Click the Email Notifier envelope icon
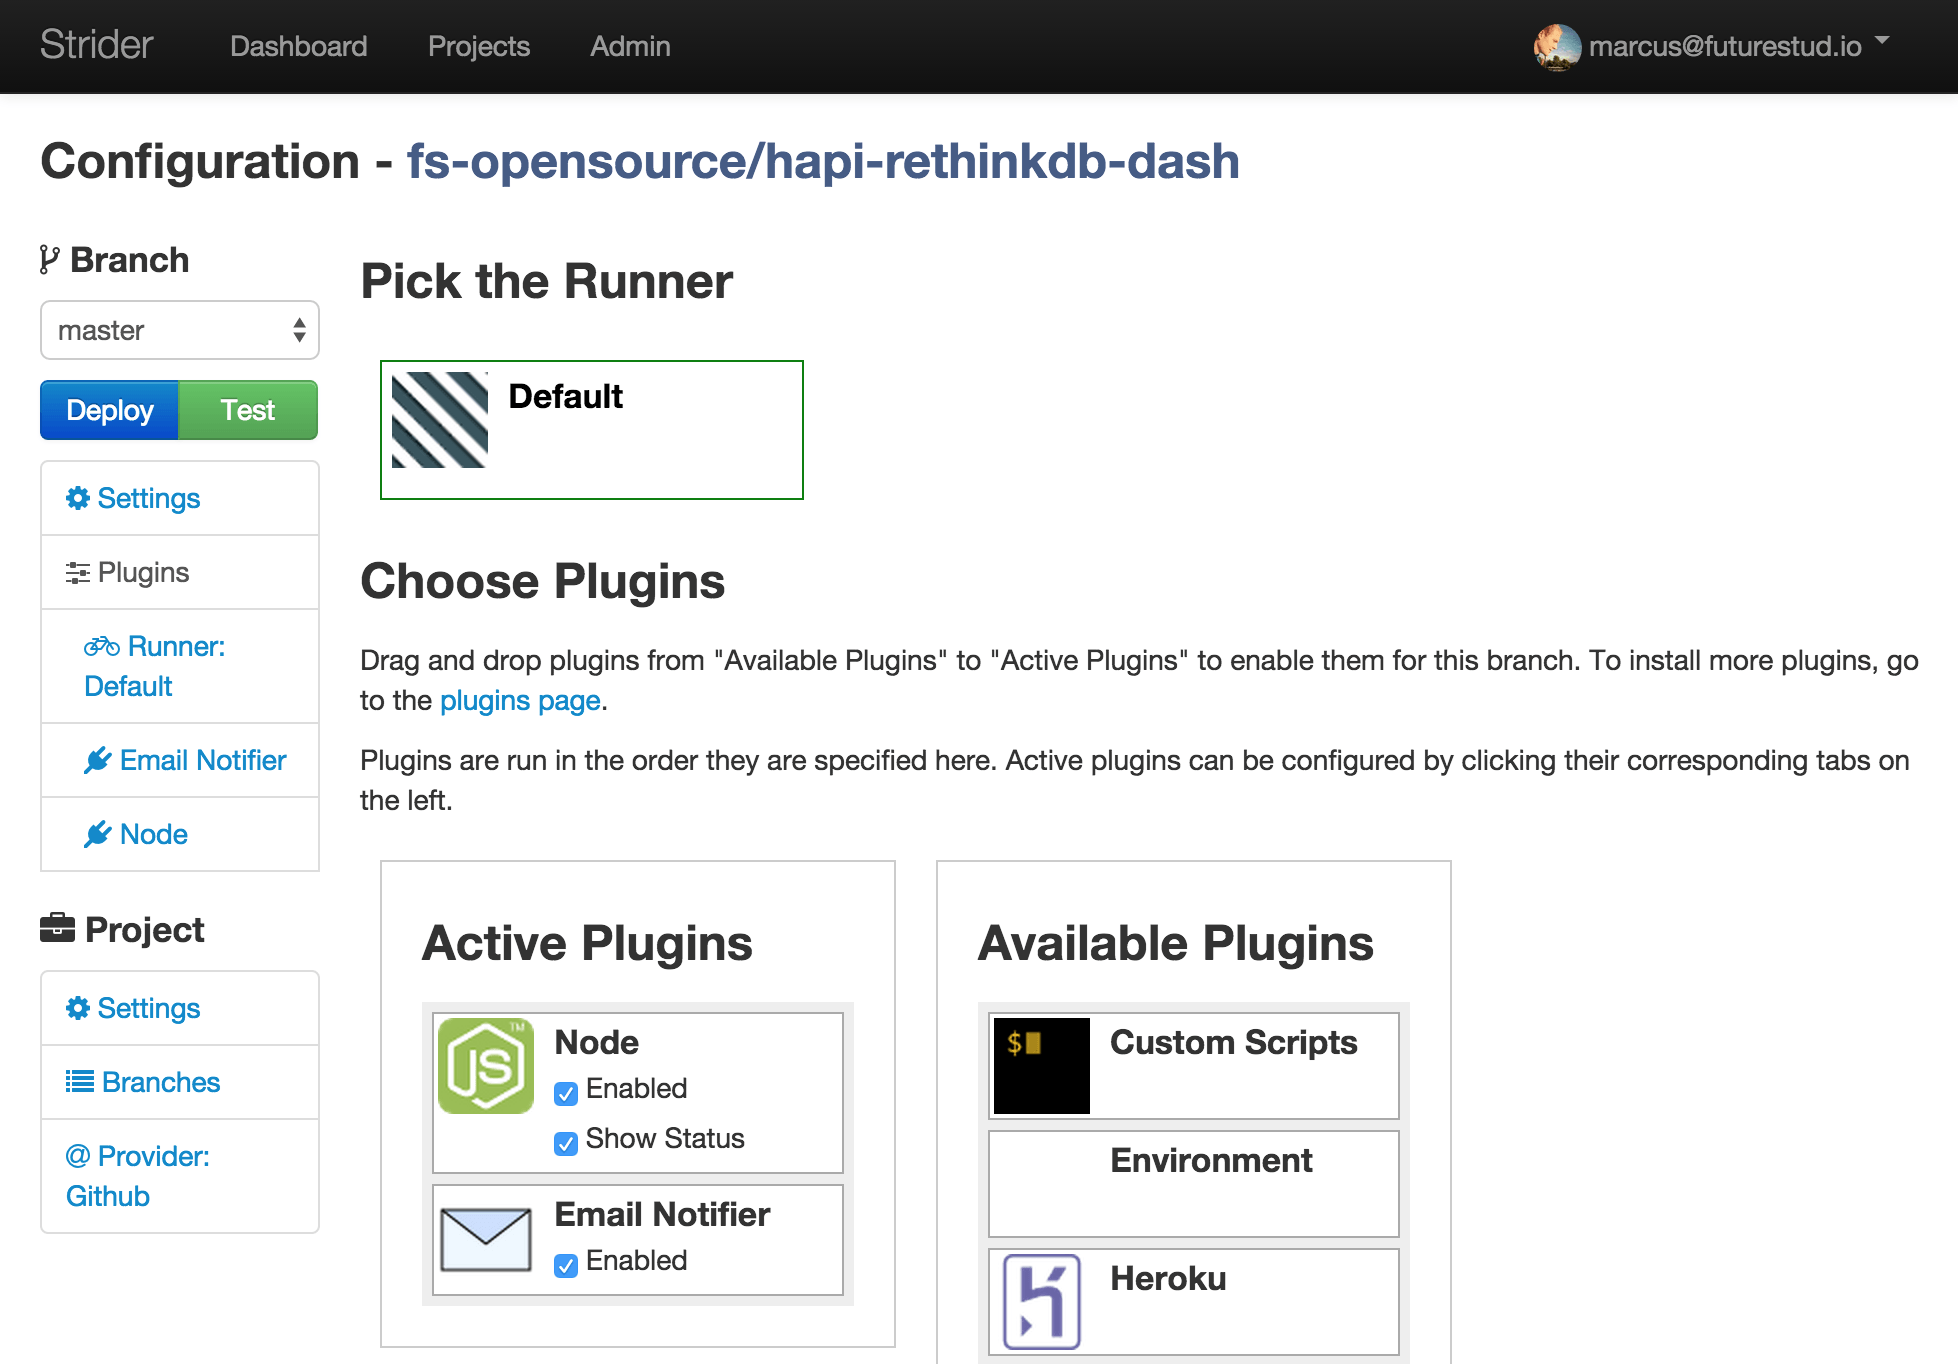 [x=486, y=1239]
